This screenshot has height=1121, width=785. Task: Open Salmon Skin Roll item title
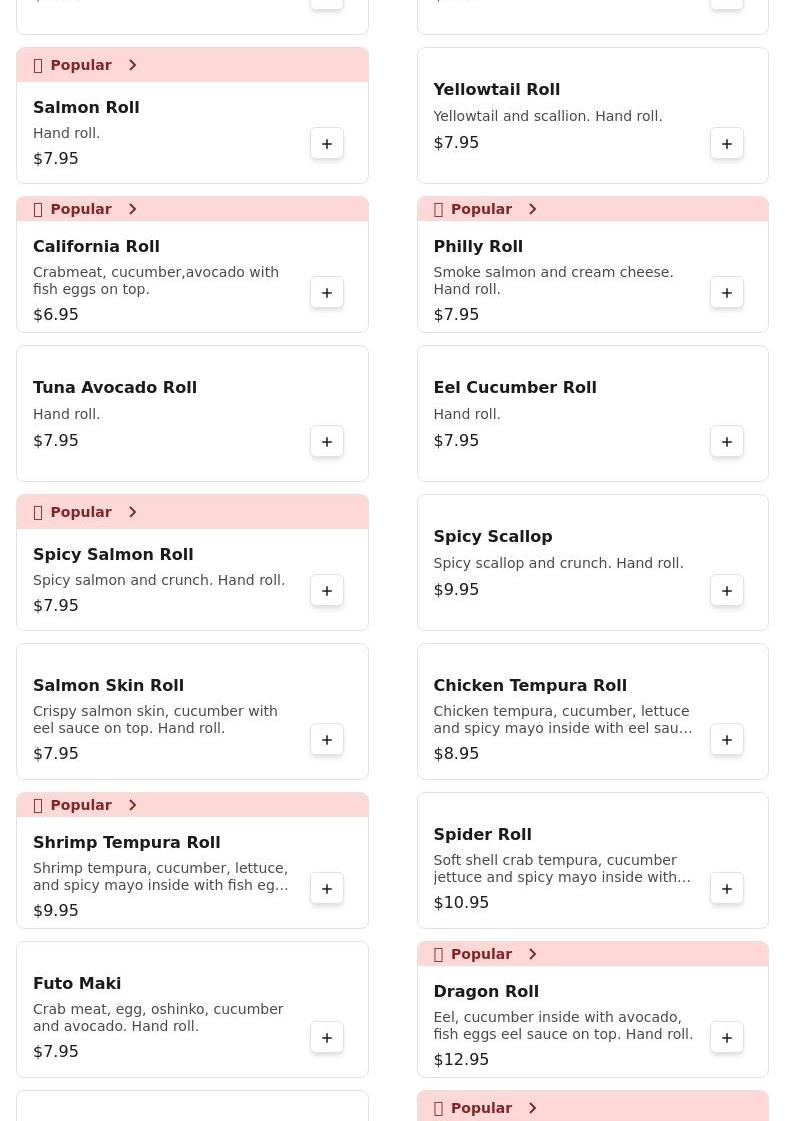coord(108,685)
